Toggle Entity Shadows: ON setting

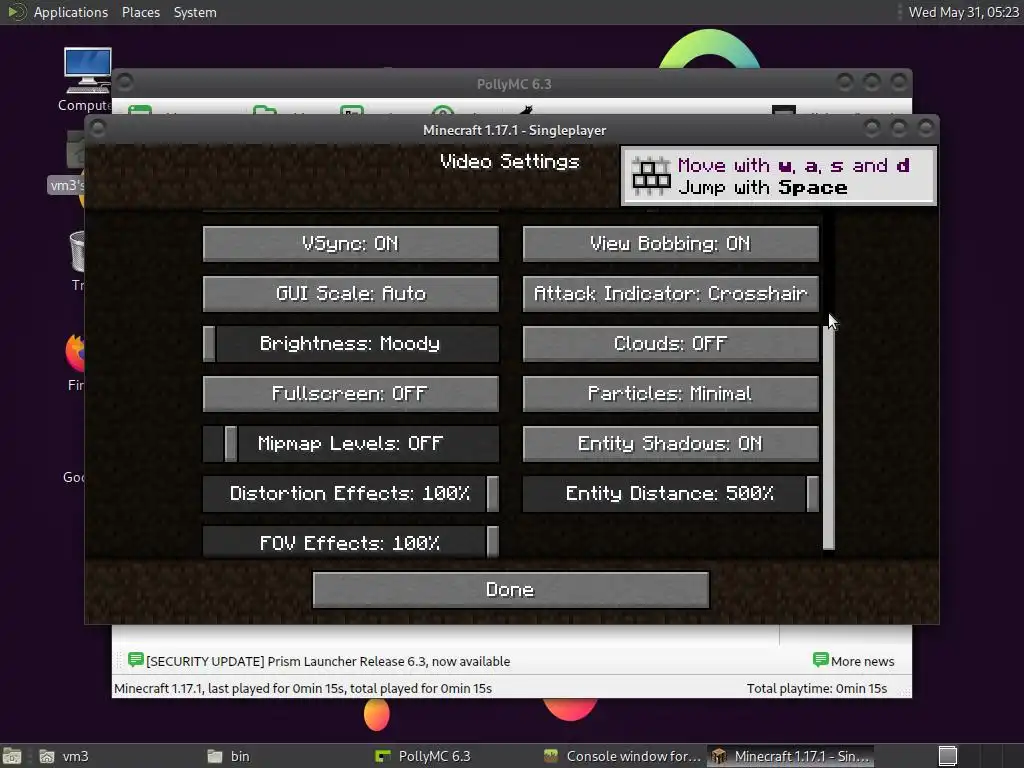(670, 444)
